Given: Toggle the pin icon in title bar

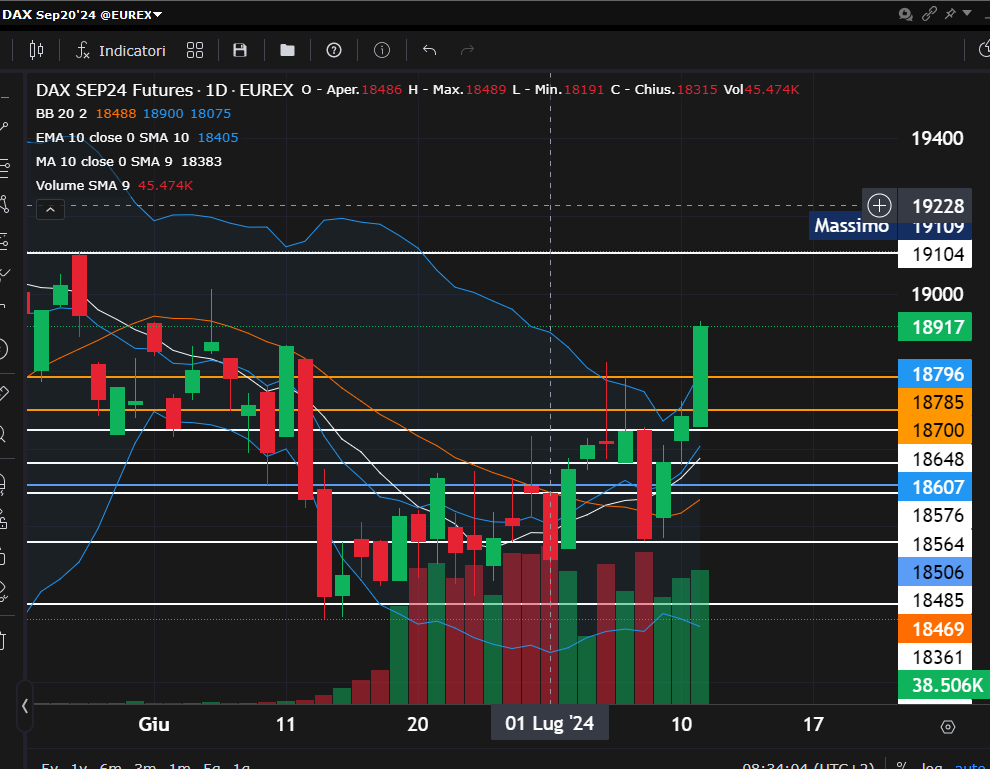Looking at the screenshot, I should tap(951, 13).
